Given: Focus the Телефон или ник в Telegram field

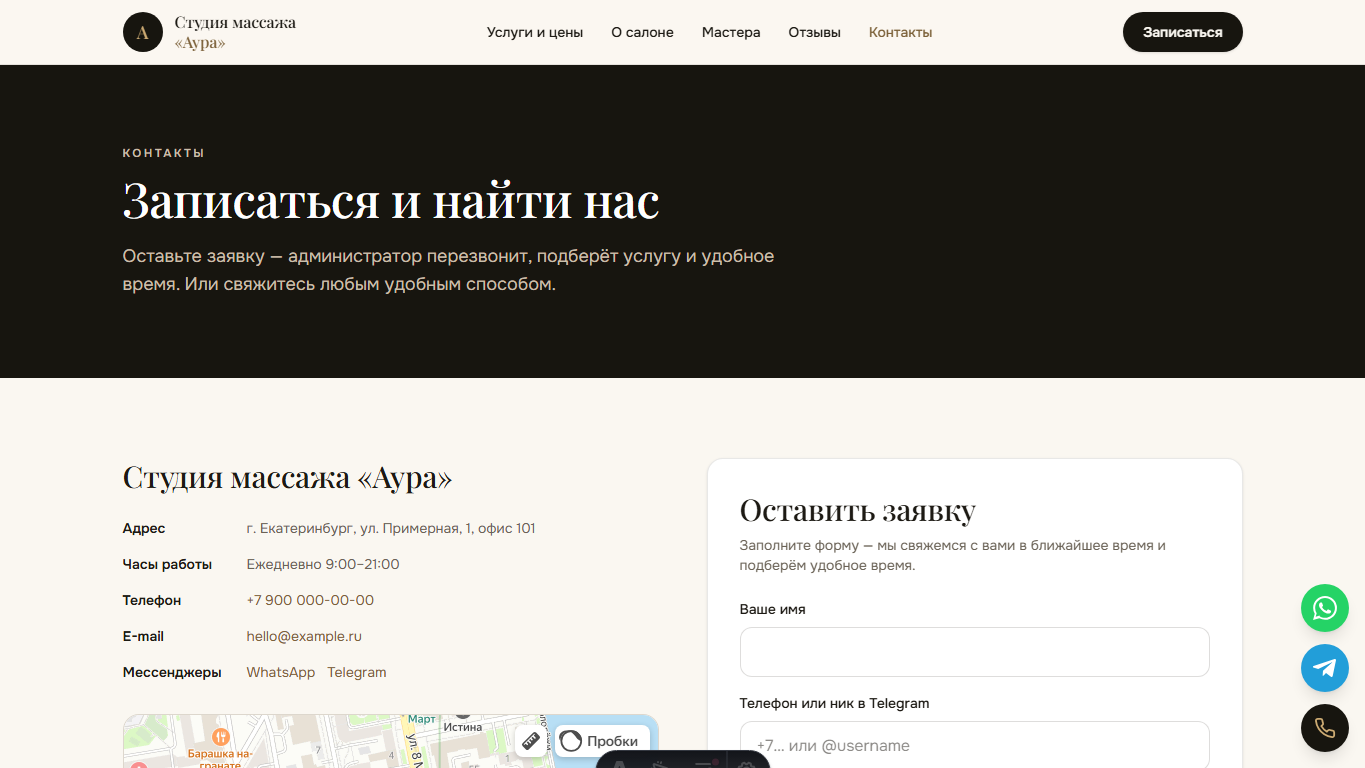Looking at the screenshot, I should (975, 745).
